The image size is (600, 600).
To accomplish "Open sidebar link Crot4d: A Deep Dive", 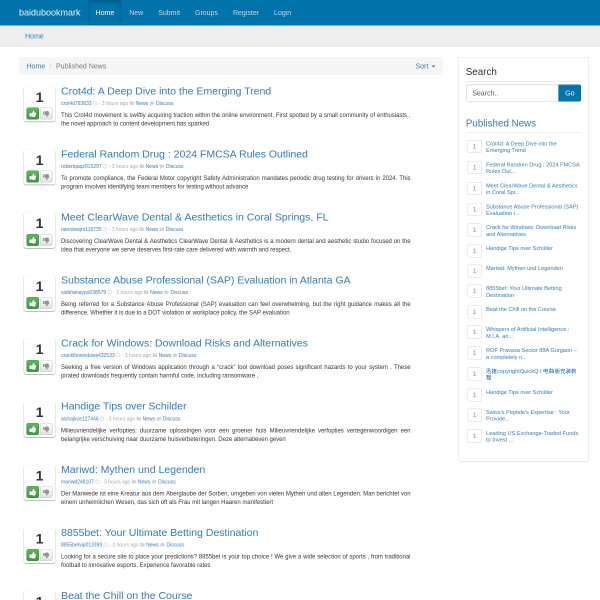I will click(x=521, y=147).
